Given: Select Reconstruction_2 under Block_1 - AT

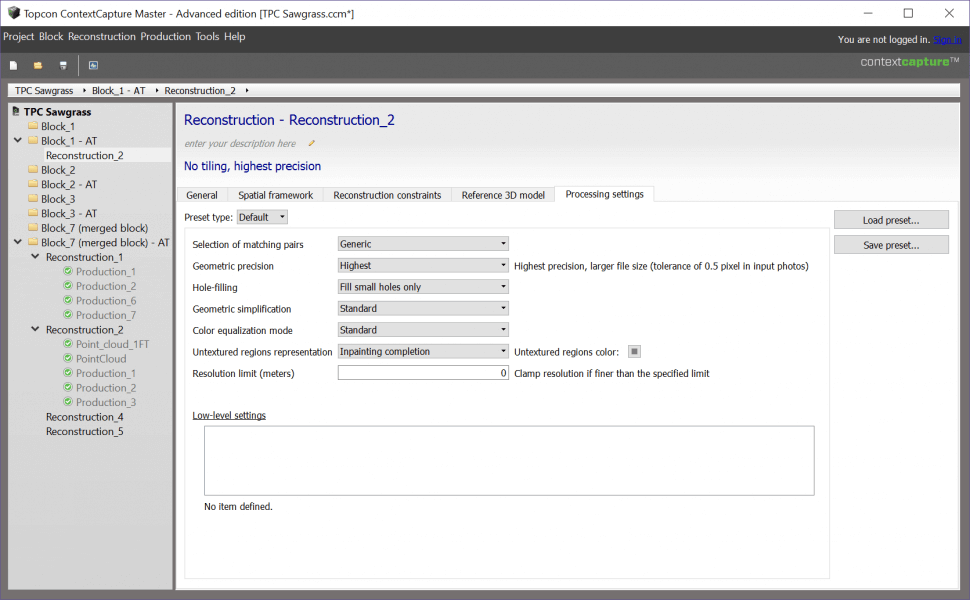Looking at the screenshot, I should (84, 155).
